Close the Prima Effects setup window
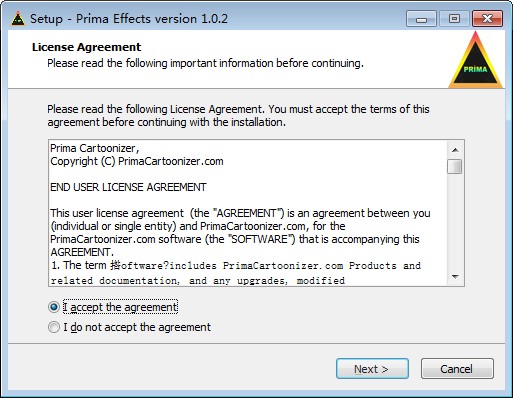513x398 pixels. pos(487,18)
